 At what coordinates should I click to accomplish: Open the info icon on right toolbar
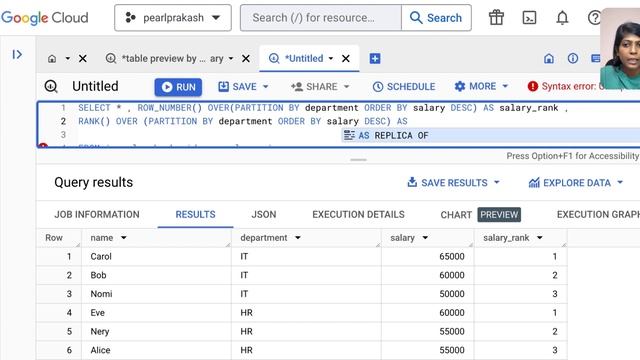573,58
